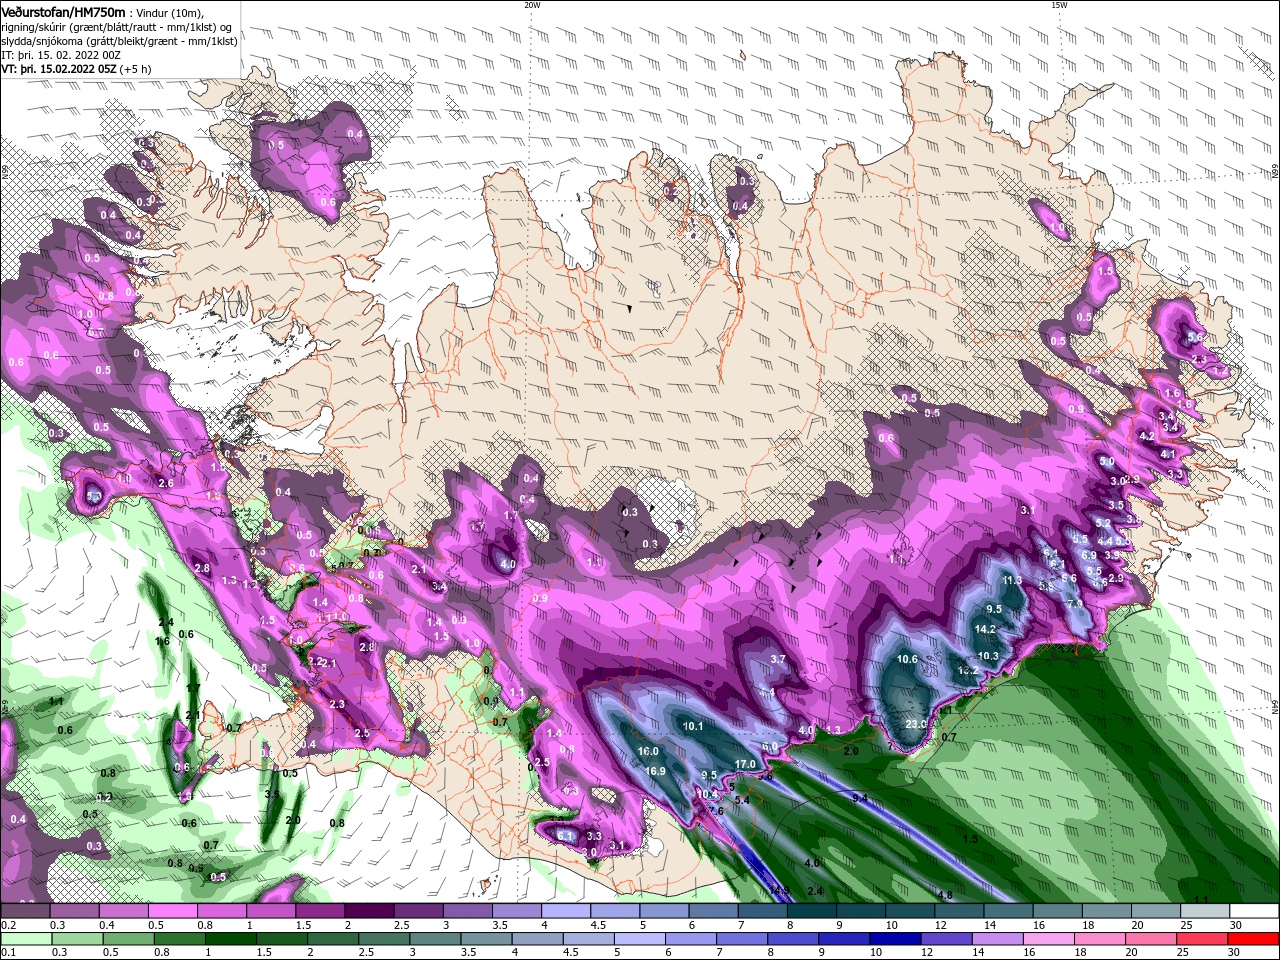Click the 23.0 precipitation value

(x=916, y=724)
